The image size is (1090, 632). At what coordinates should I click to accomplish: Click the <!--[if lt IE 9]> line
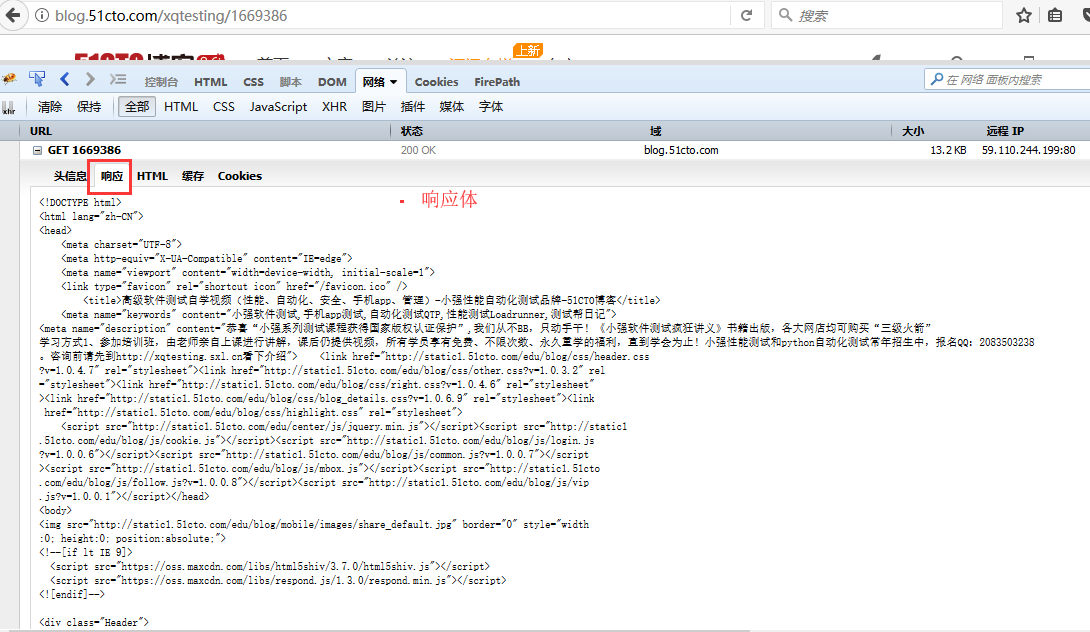[86, 552]
